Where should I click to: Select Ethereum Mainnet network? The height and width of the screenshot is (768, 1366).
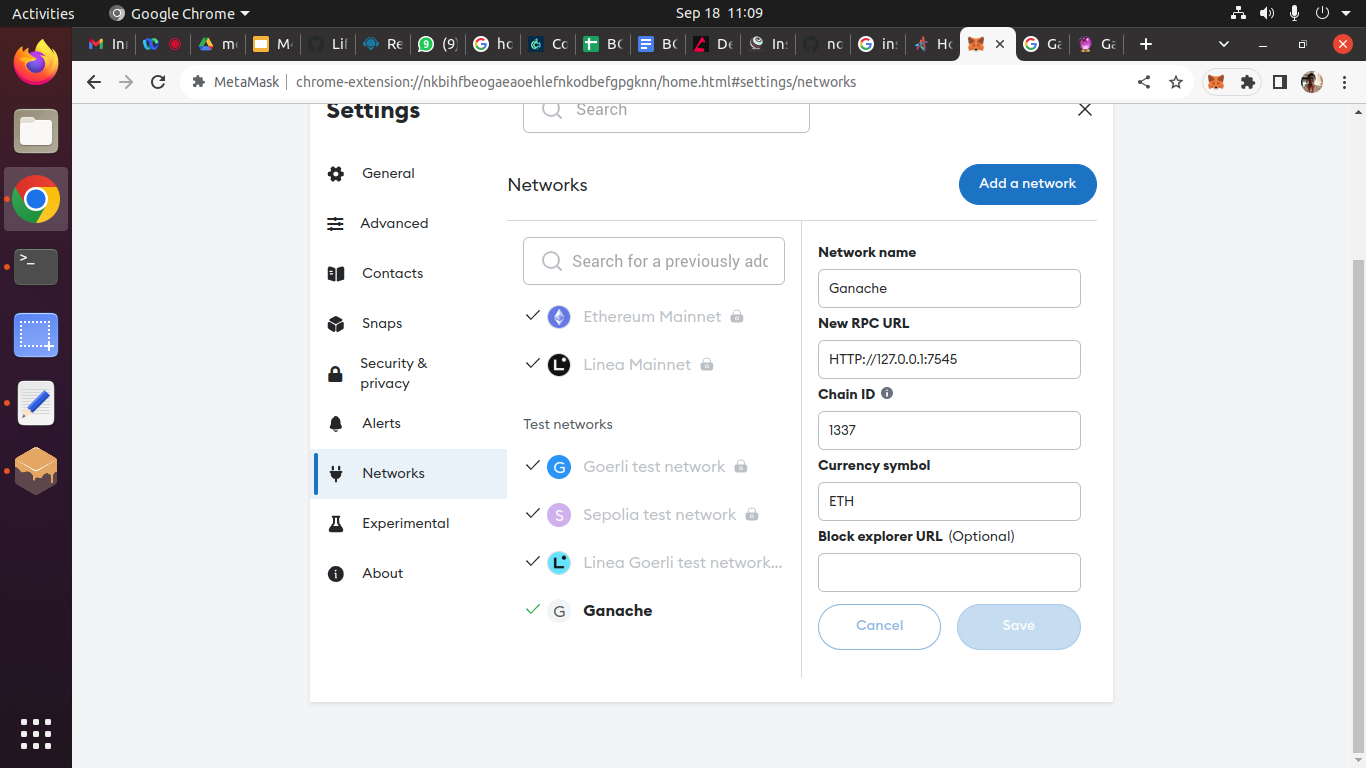(x=652, y=317)
